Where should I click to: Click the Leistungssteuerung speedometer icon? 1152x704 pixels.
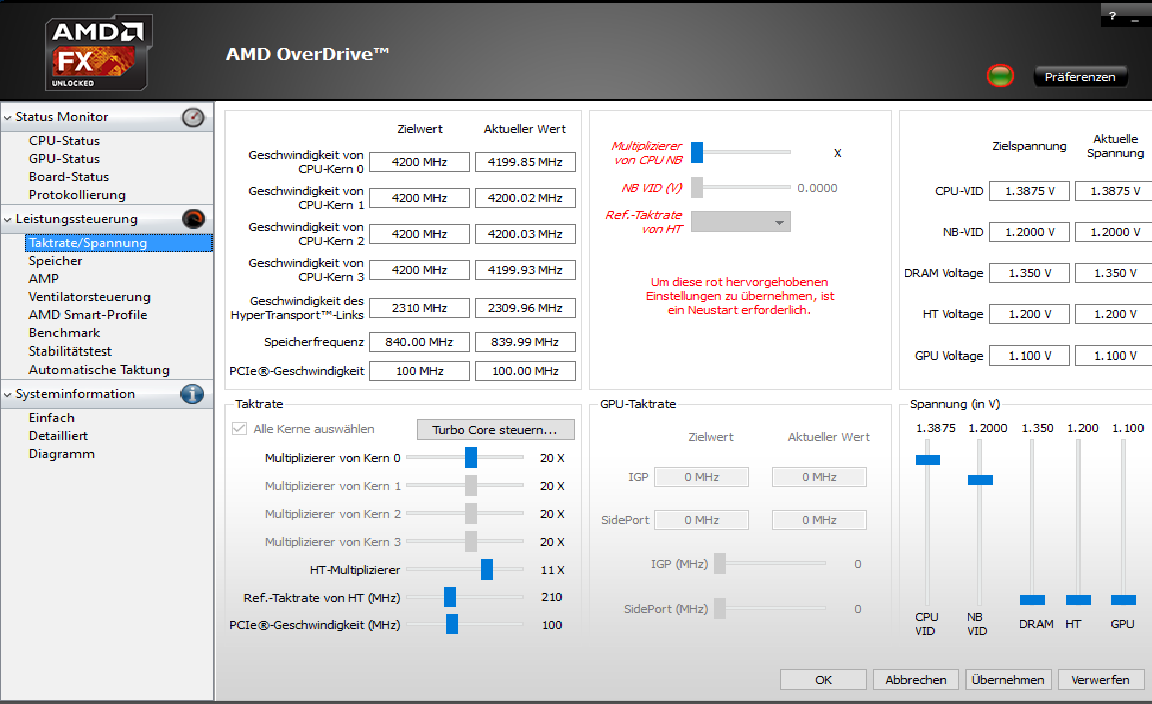[193, 219]
